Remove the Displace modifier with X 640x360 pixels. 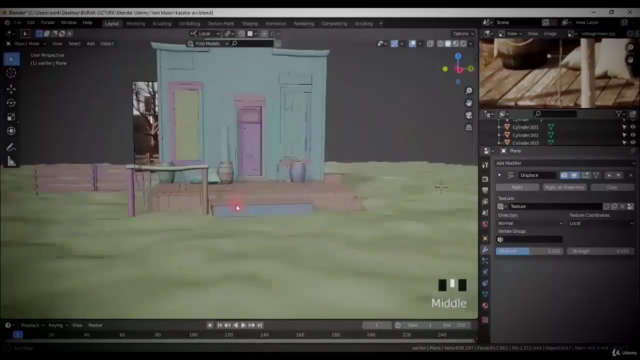click(631, 175)
